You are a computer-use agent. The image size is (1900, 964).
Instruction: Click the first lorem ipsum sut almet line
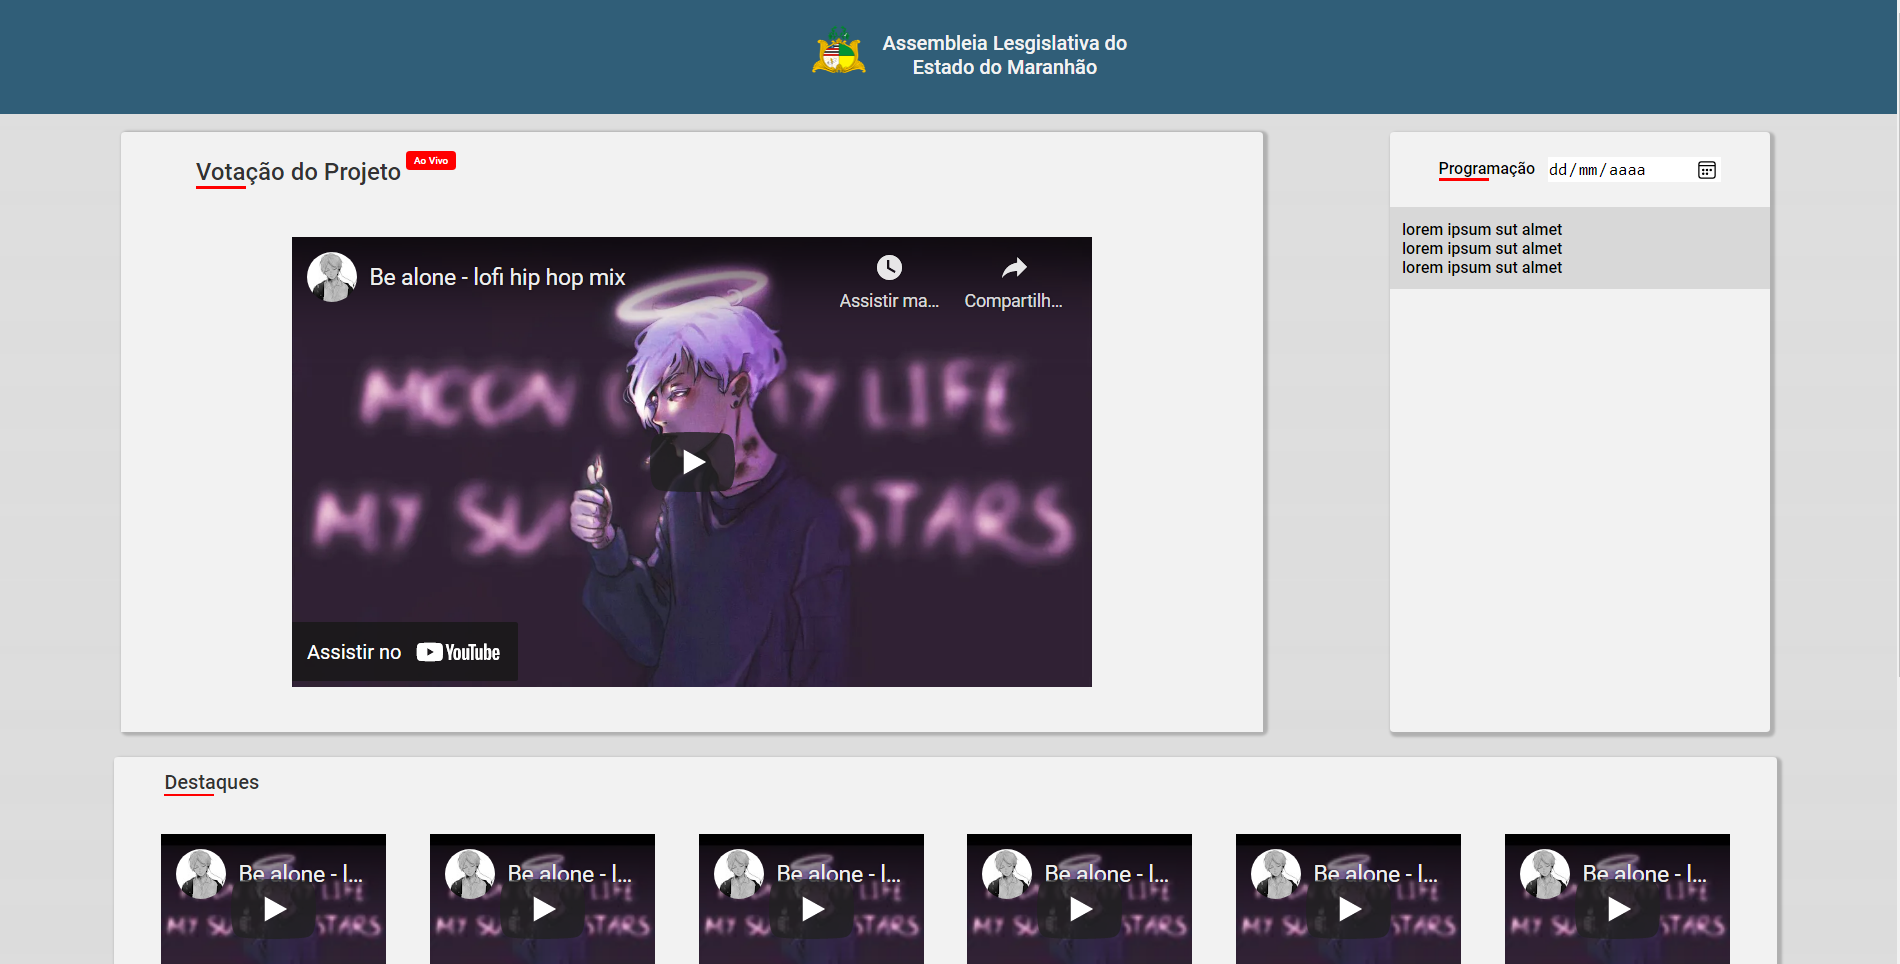click(x=1481, y=229)
